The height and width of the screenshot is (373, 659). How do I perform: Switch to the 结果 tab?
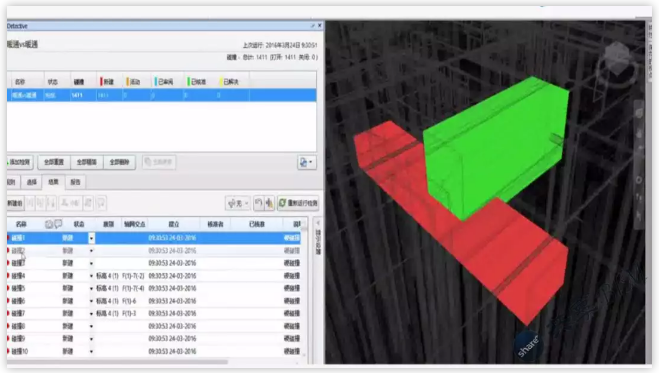[53, 182]
